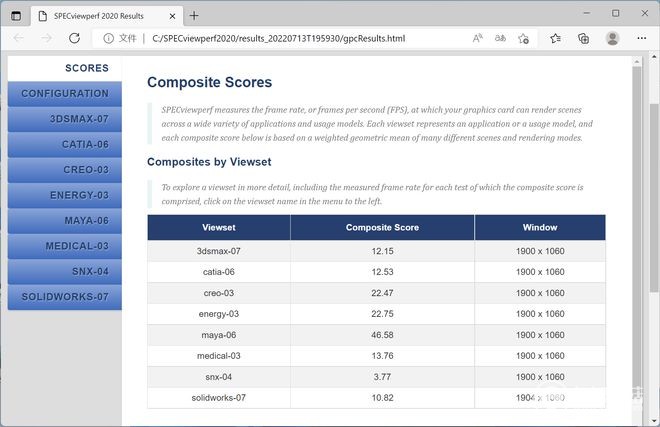Select the SPECviewperf 2020 Results tab
Image resolution: width=660 pixels, height=427 pixels.
107,16
